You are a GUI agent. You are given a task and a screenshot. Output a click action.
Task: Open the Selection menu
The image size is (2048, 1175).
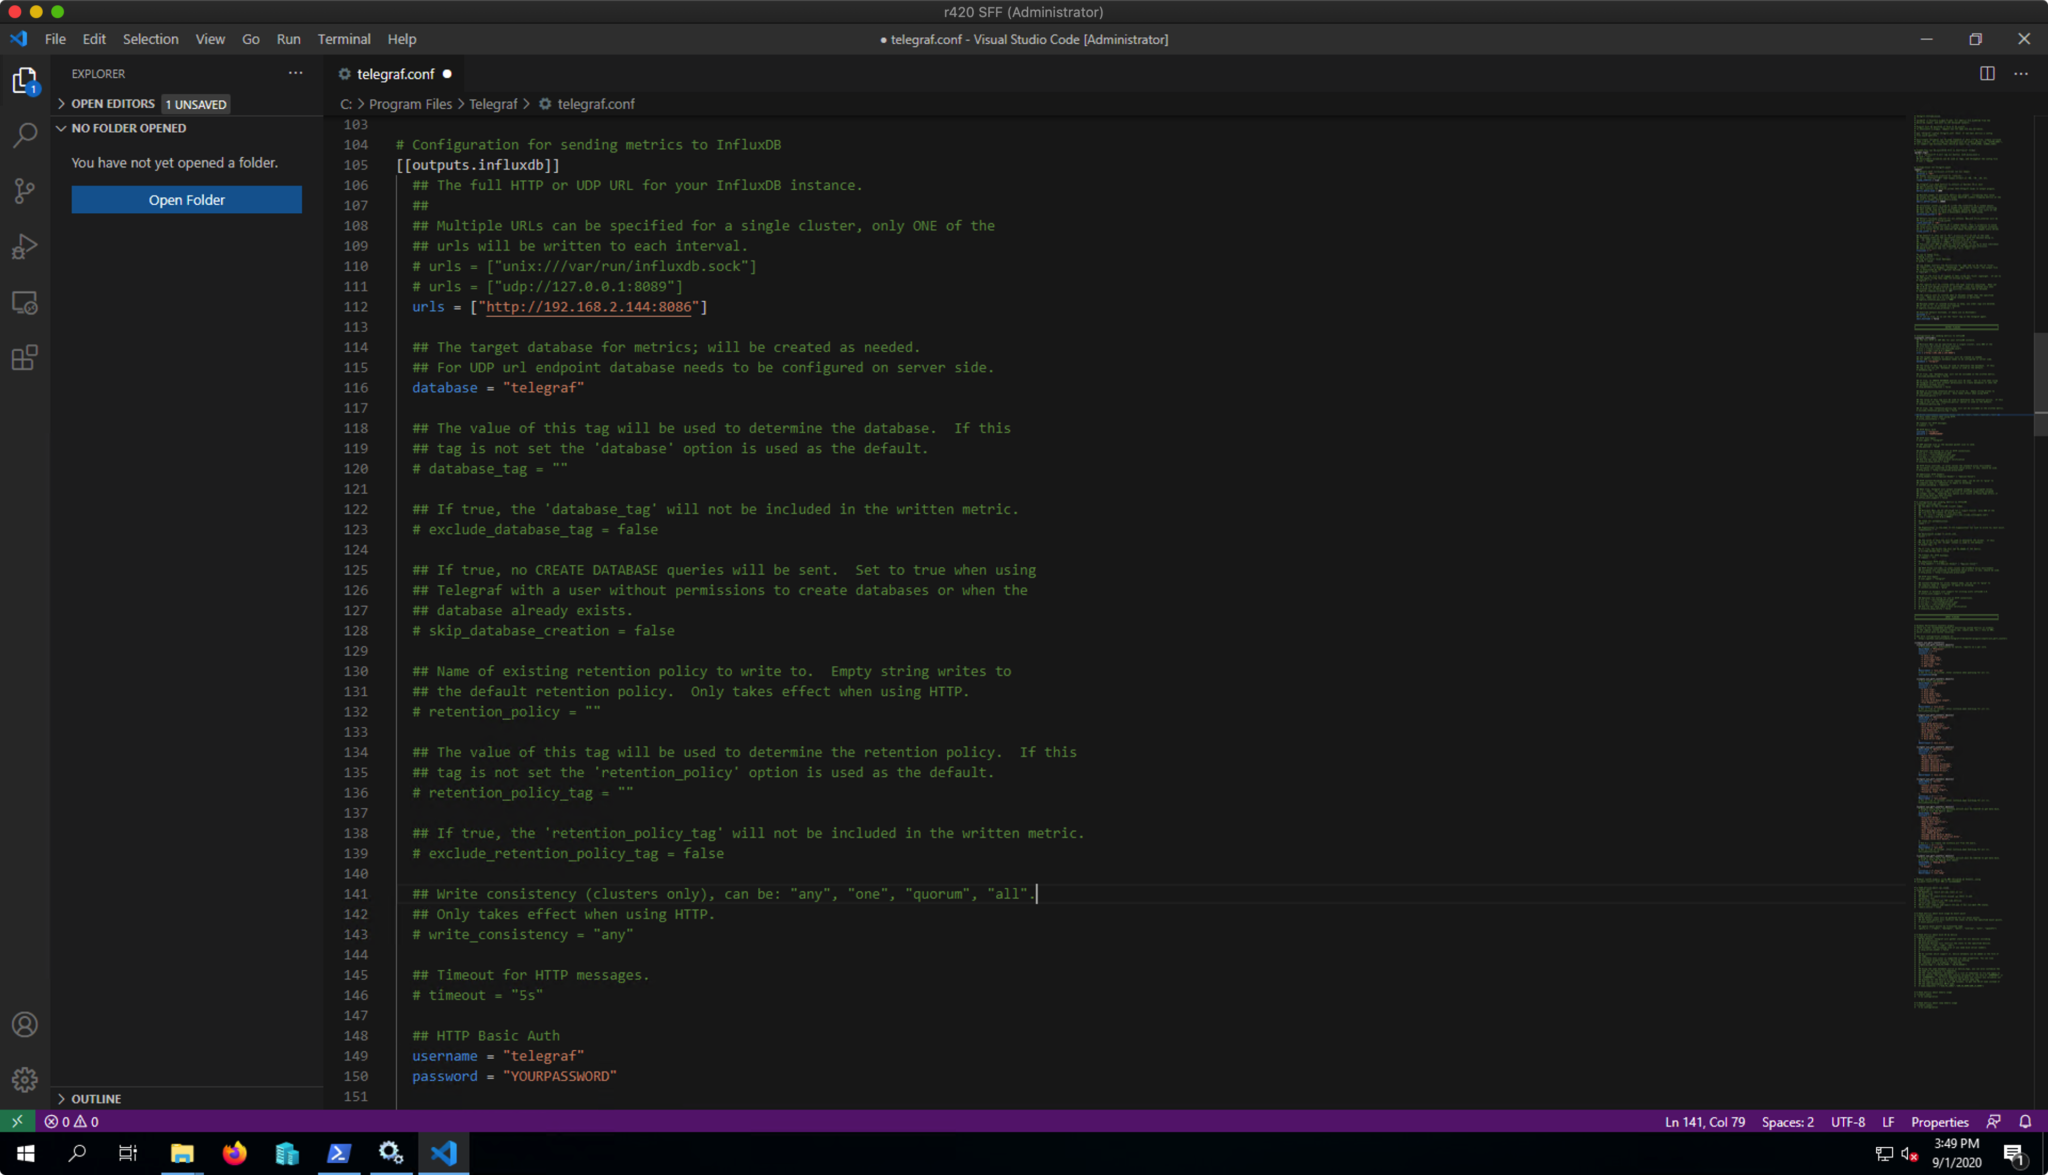150,39
